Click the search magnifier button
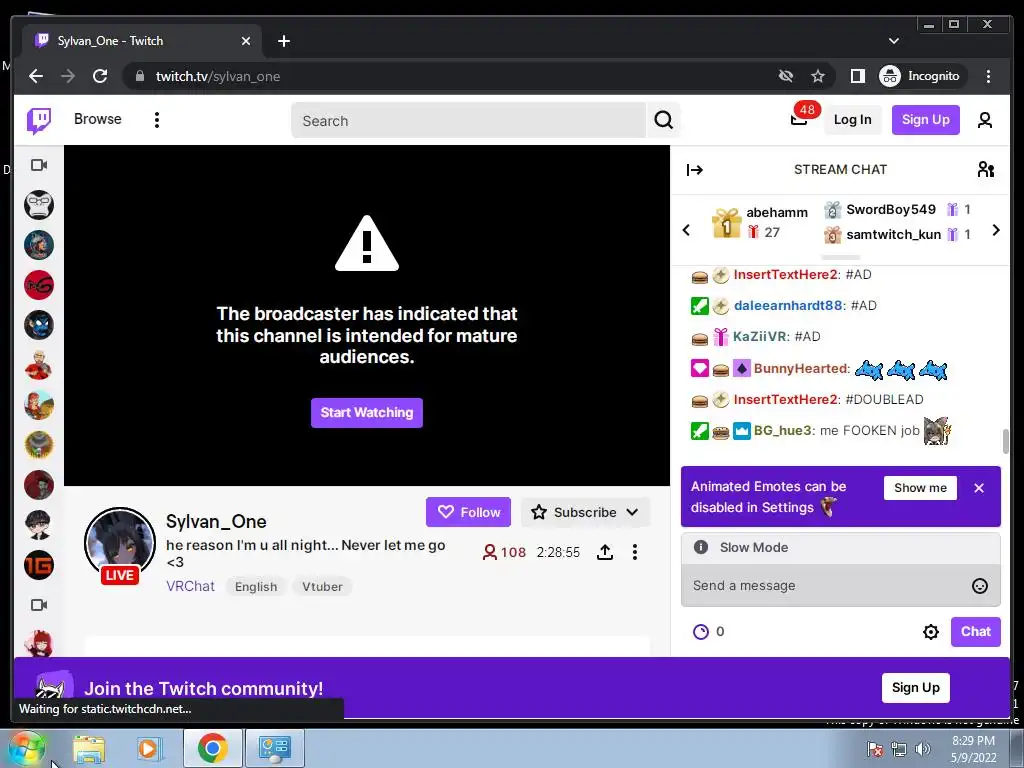1024x768 pixels. point(664,120)
